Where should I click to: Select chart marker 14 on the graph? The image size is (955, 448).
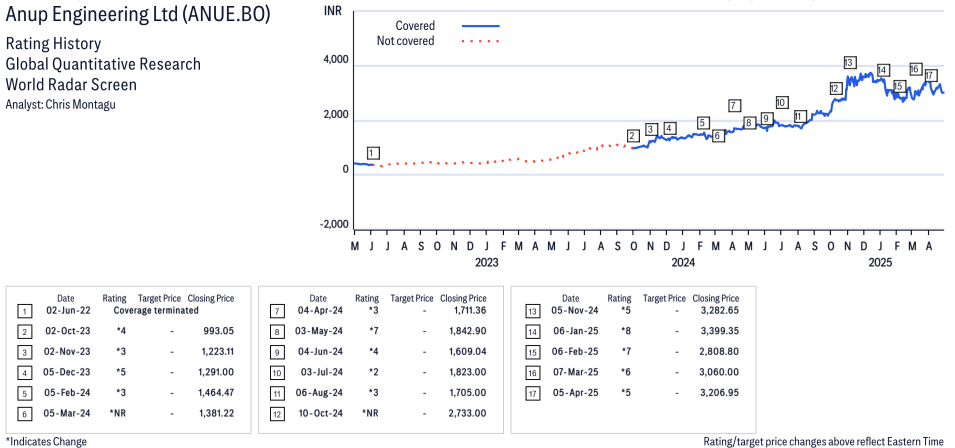pos(883,69)
